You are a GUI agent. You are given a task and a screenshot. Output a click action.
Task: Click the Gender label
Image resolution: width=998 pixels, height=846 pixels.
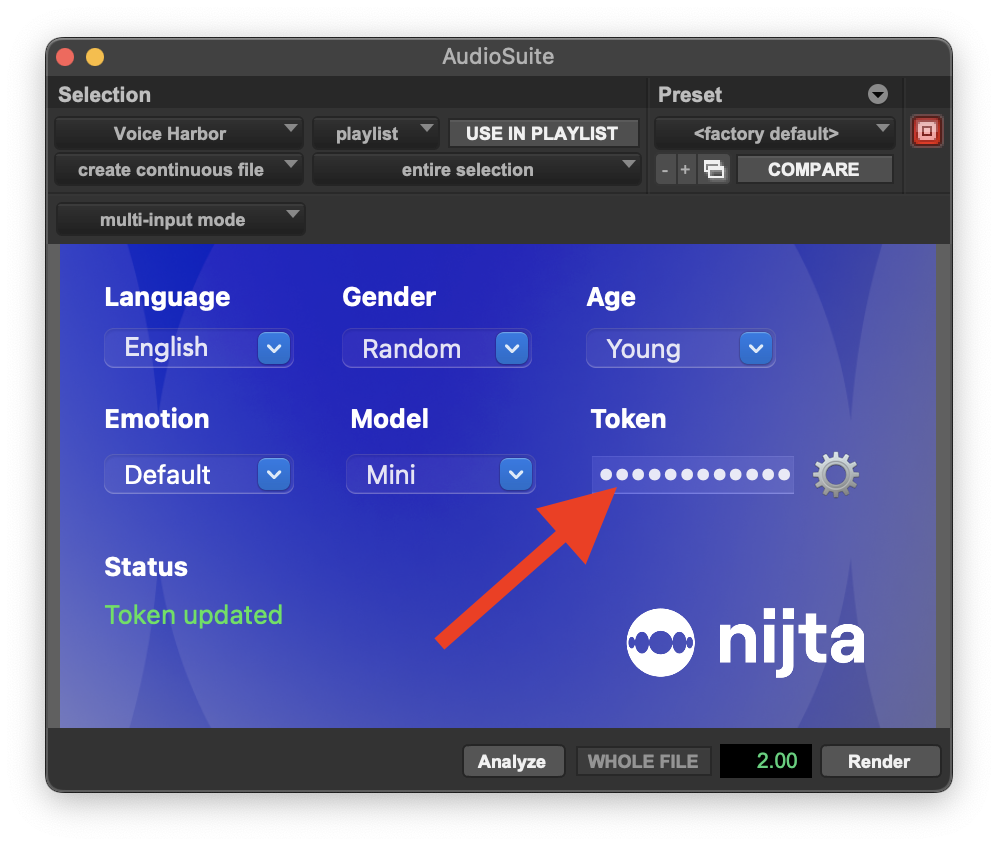[x=389, y=297]
